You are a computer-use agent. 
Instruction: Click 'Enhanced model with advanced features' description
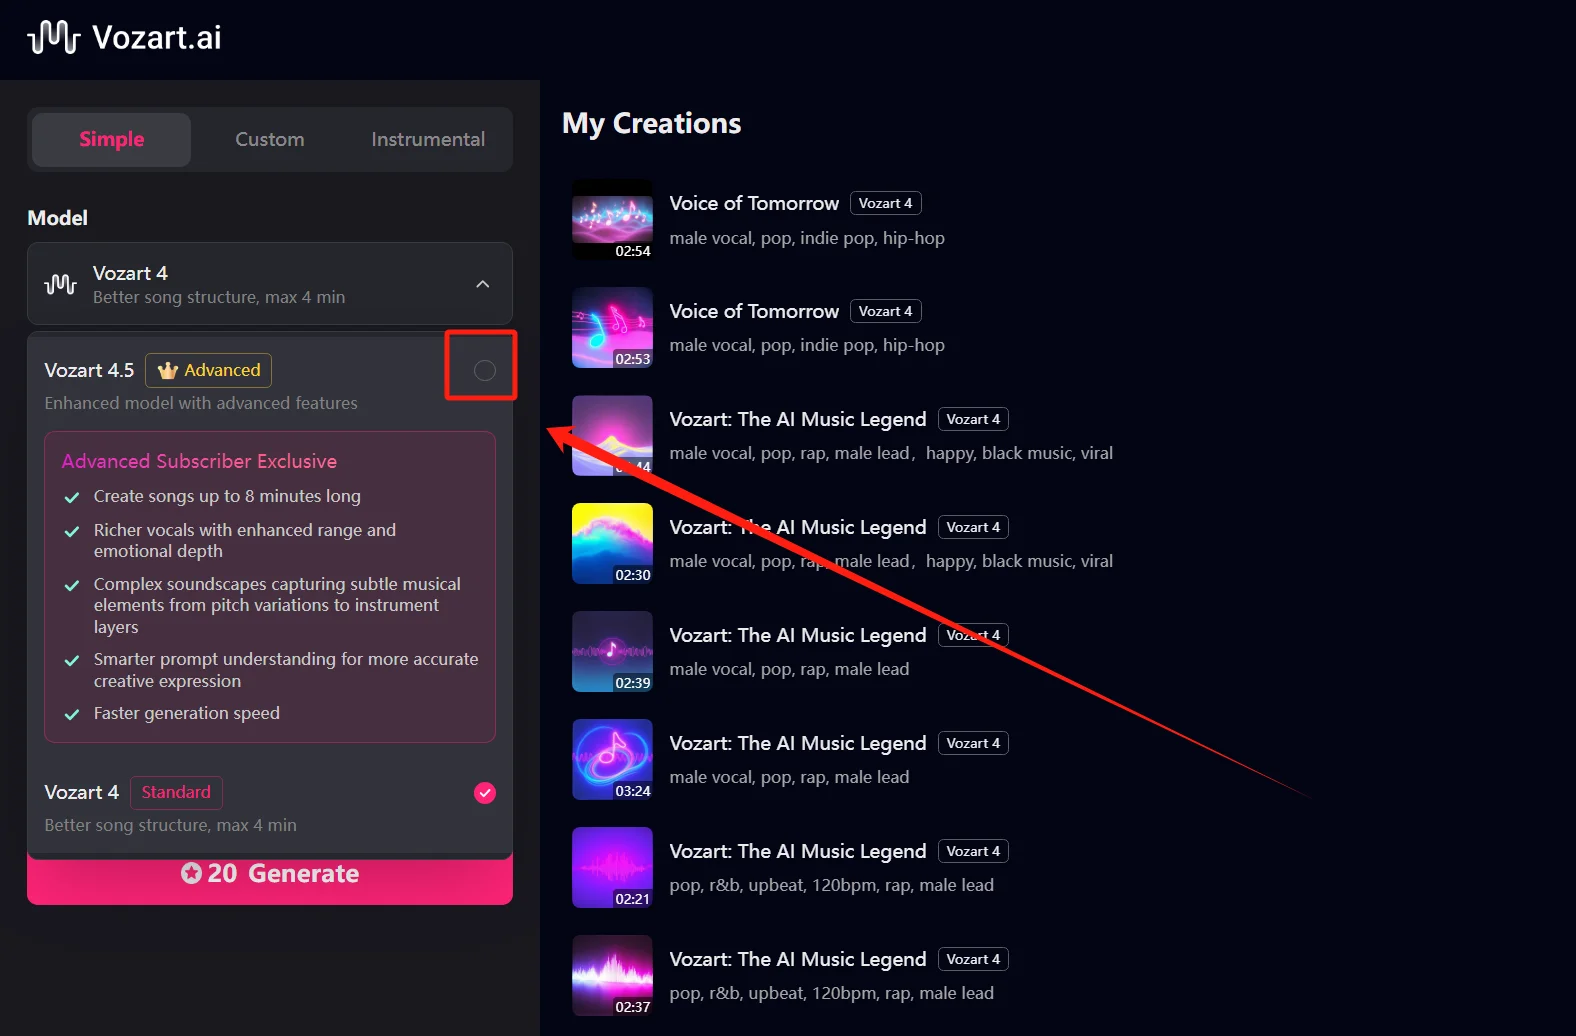pos(201,403)
